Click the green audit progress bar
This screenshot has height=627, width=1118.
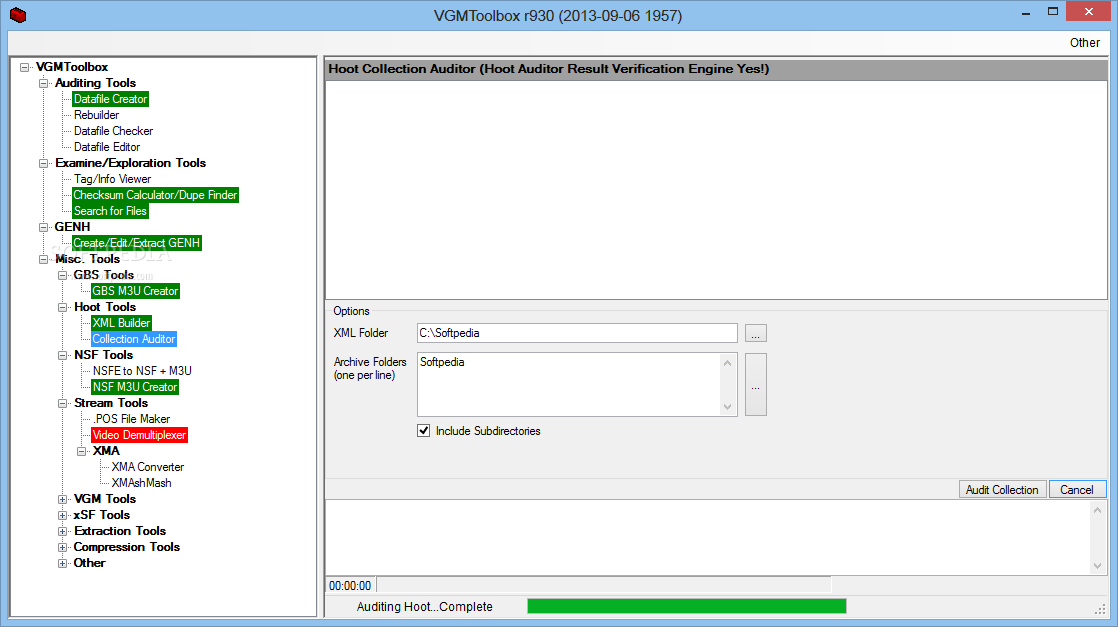(686, 606)
